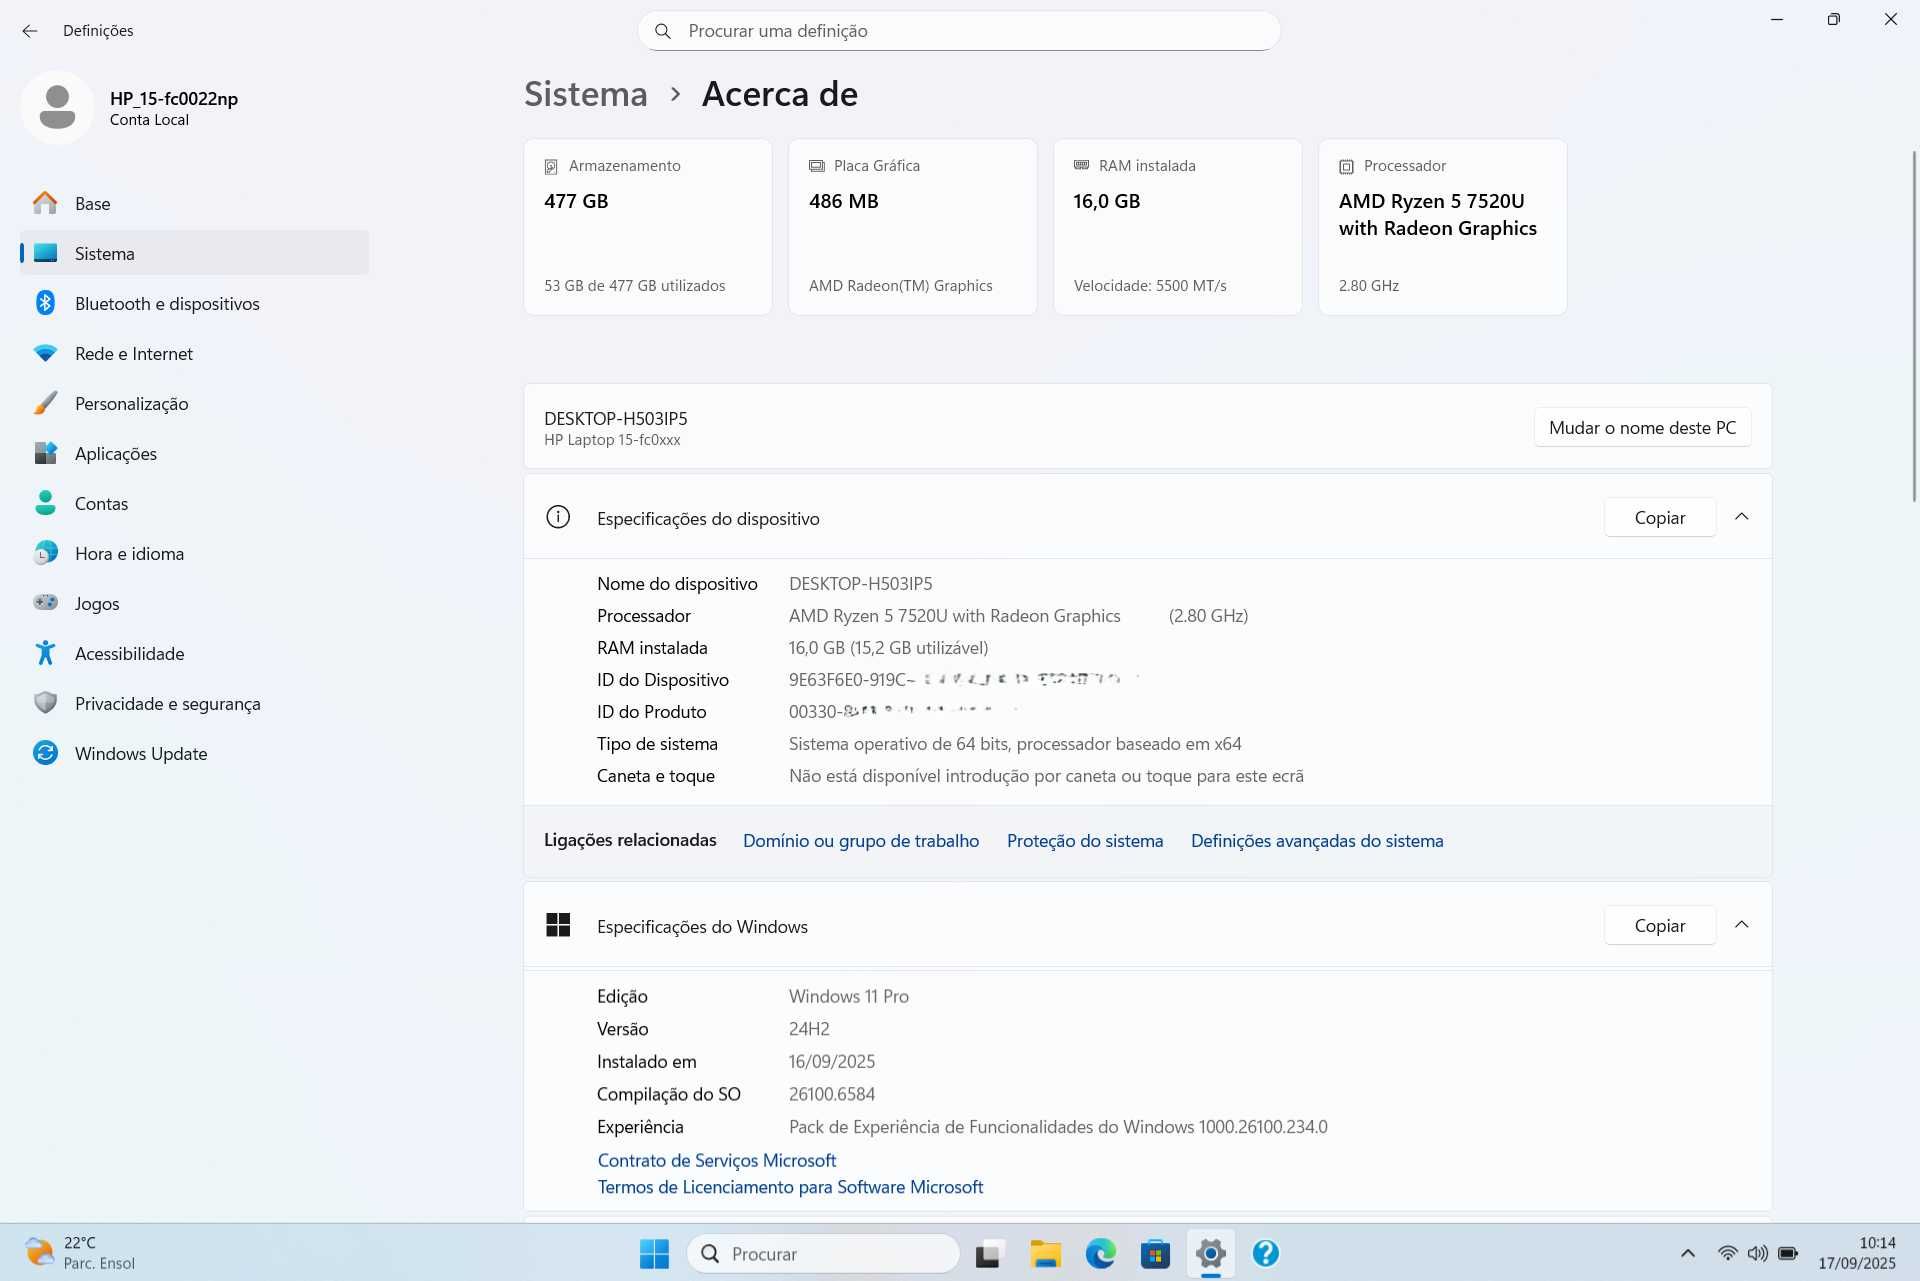1920x1281 pixels.
Task: Copy the Windows specifications
Action: click(1660, 925)
